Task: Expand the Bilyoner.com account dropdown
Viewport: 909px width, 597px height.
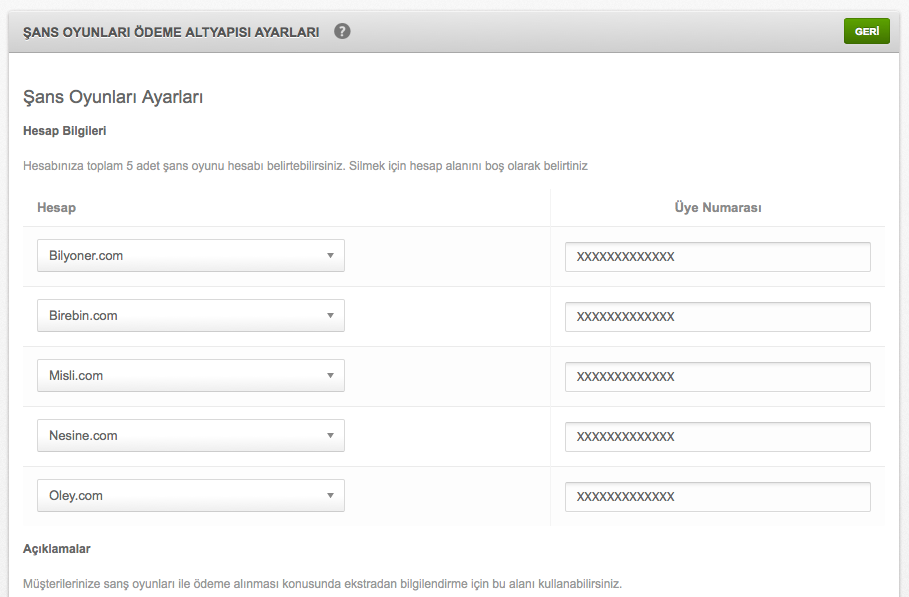Action: (191, 256)
